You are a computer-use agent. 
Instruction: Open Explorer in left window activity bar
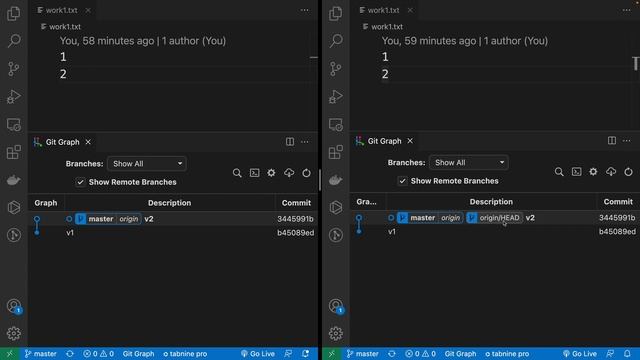(14, 13)
